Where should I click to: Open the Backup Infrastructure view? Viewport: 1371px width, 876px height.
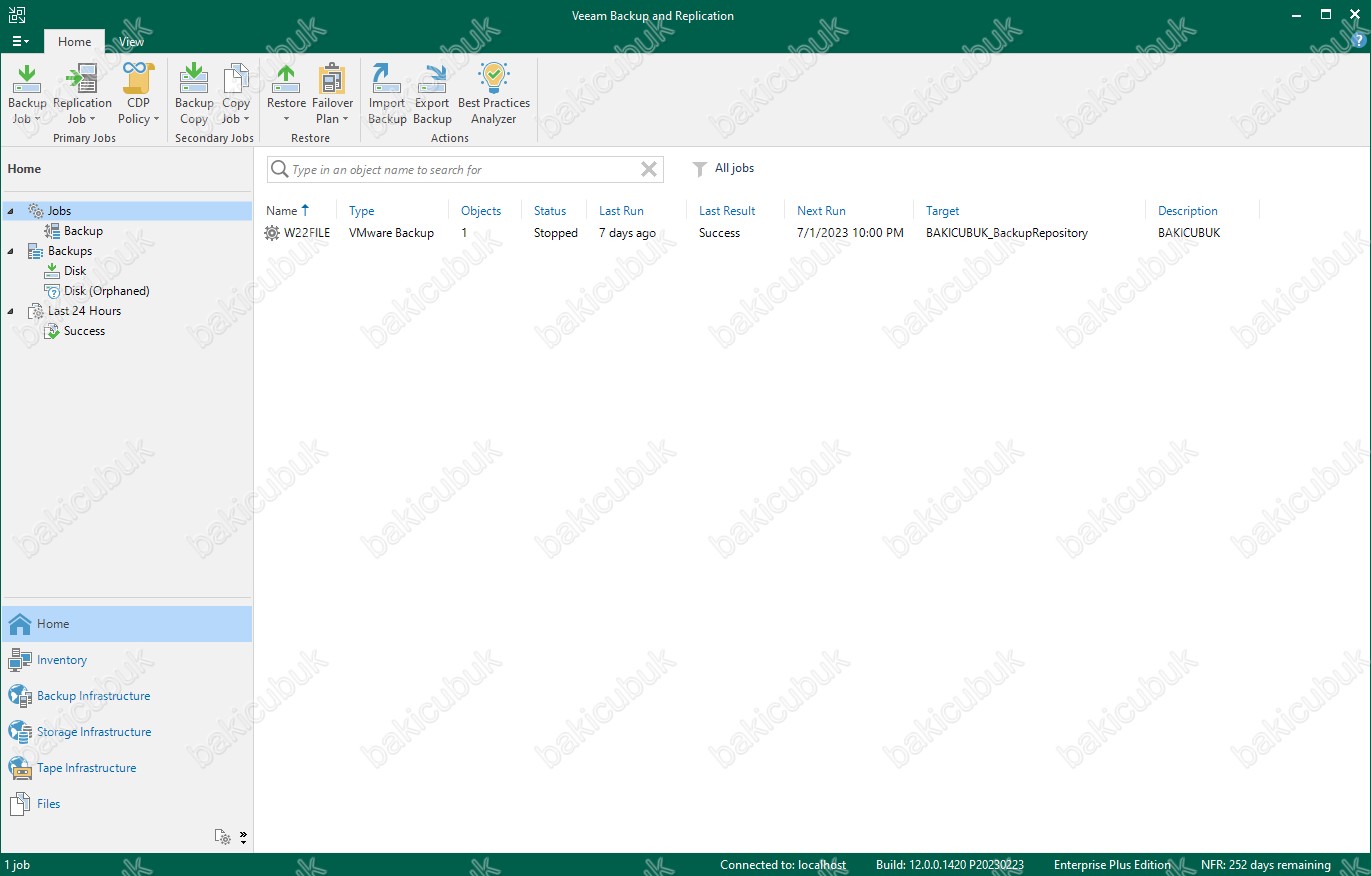pyautogui.click(x=126, y=696)
